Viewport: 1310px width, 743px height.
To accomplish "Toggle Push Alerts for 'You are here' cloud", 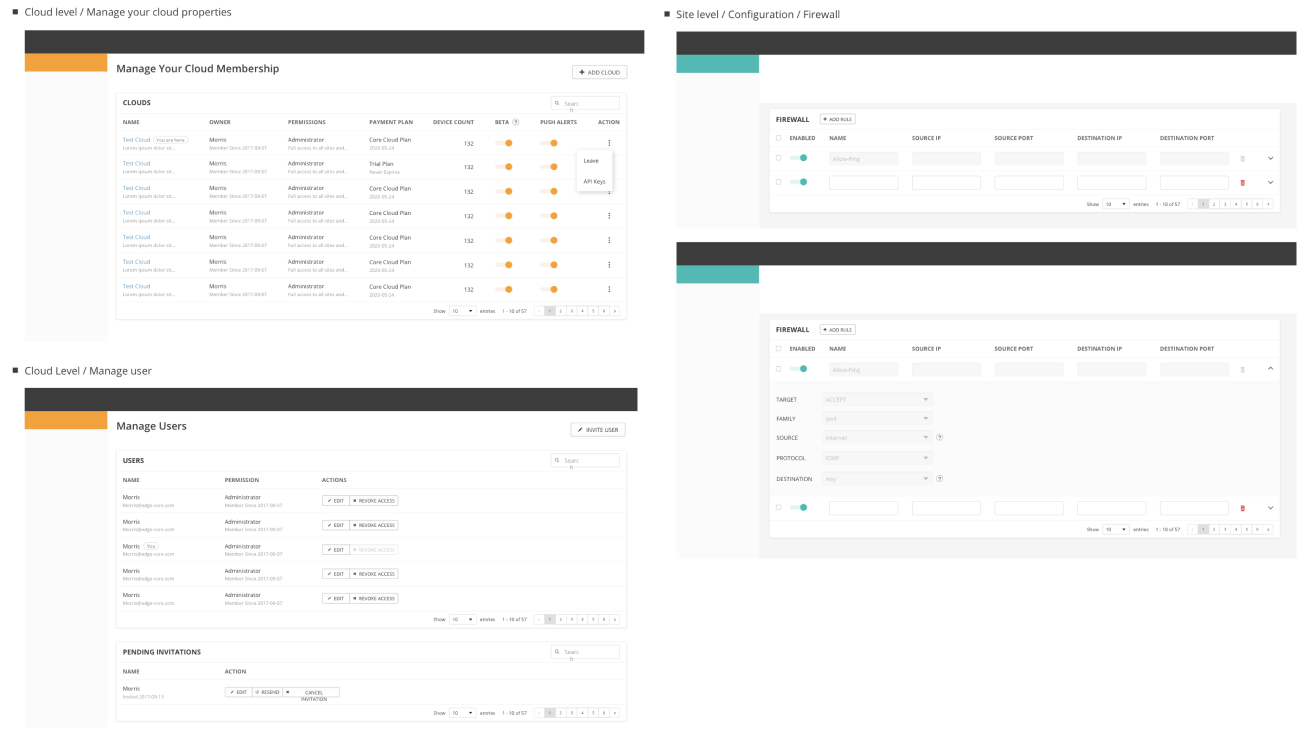I will pos(549,143).
